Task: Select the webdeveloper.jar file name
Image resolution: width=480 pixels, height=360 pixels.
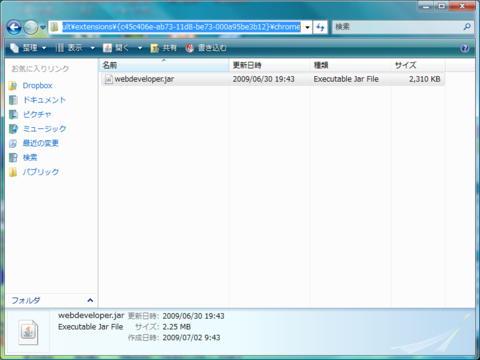Action: coord(144,79)
